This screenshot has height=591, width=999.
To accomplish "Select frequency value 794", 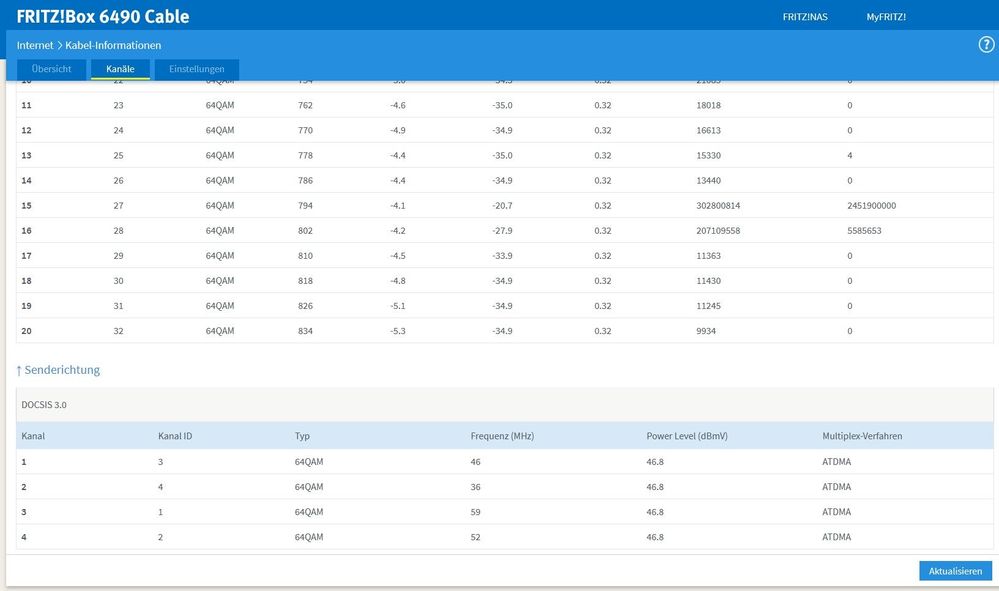I will (305, 206).
